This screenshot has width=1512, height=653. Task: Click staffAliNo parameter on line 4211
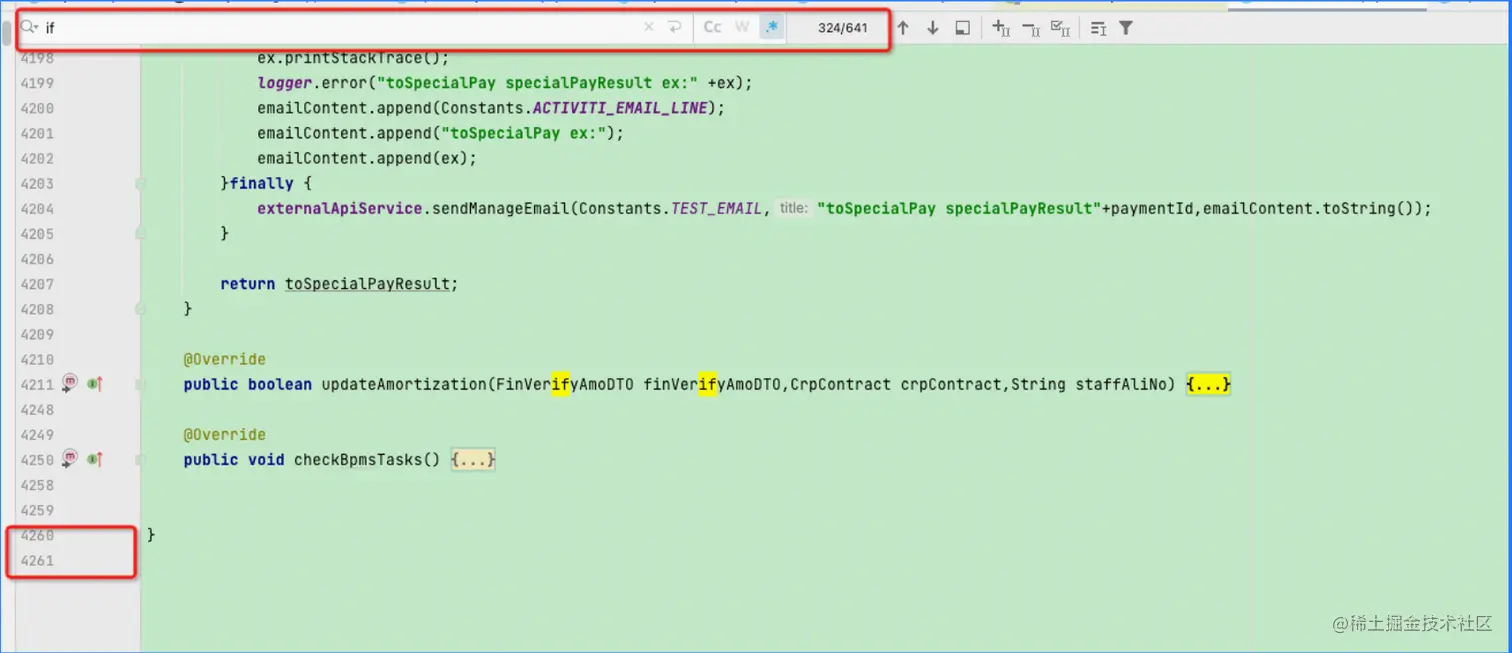point(1120,384)
